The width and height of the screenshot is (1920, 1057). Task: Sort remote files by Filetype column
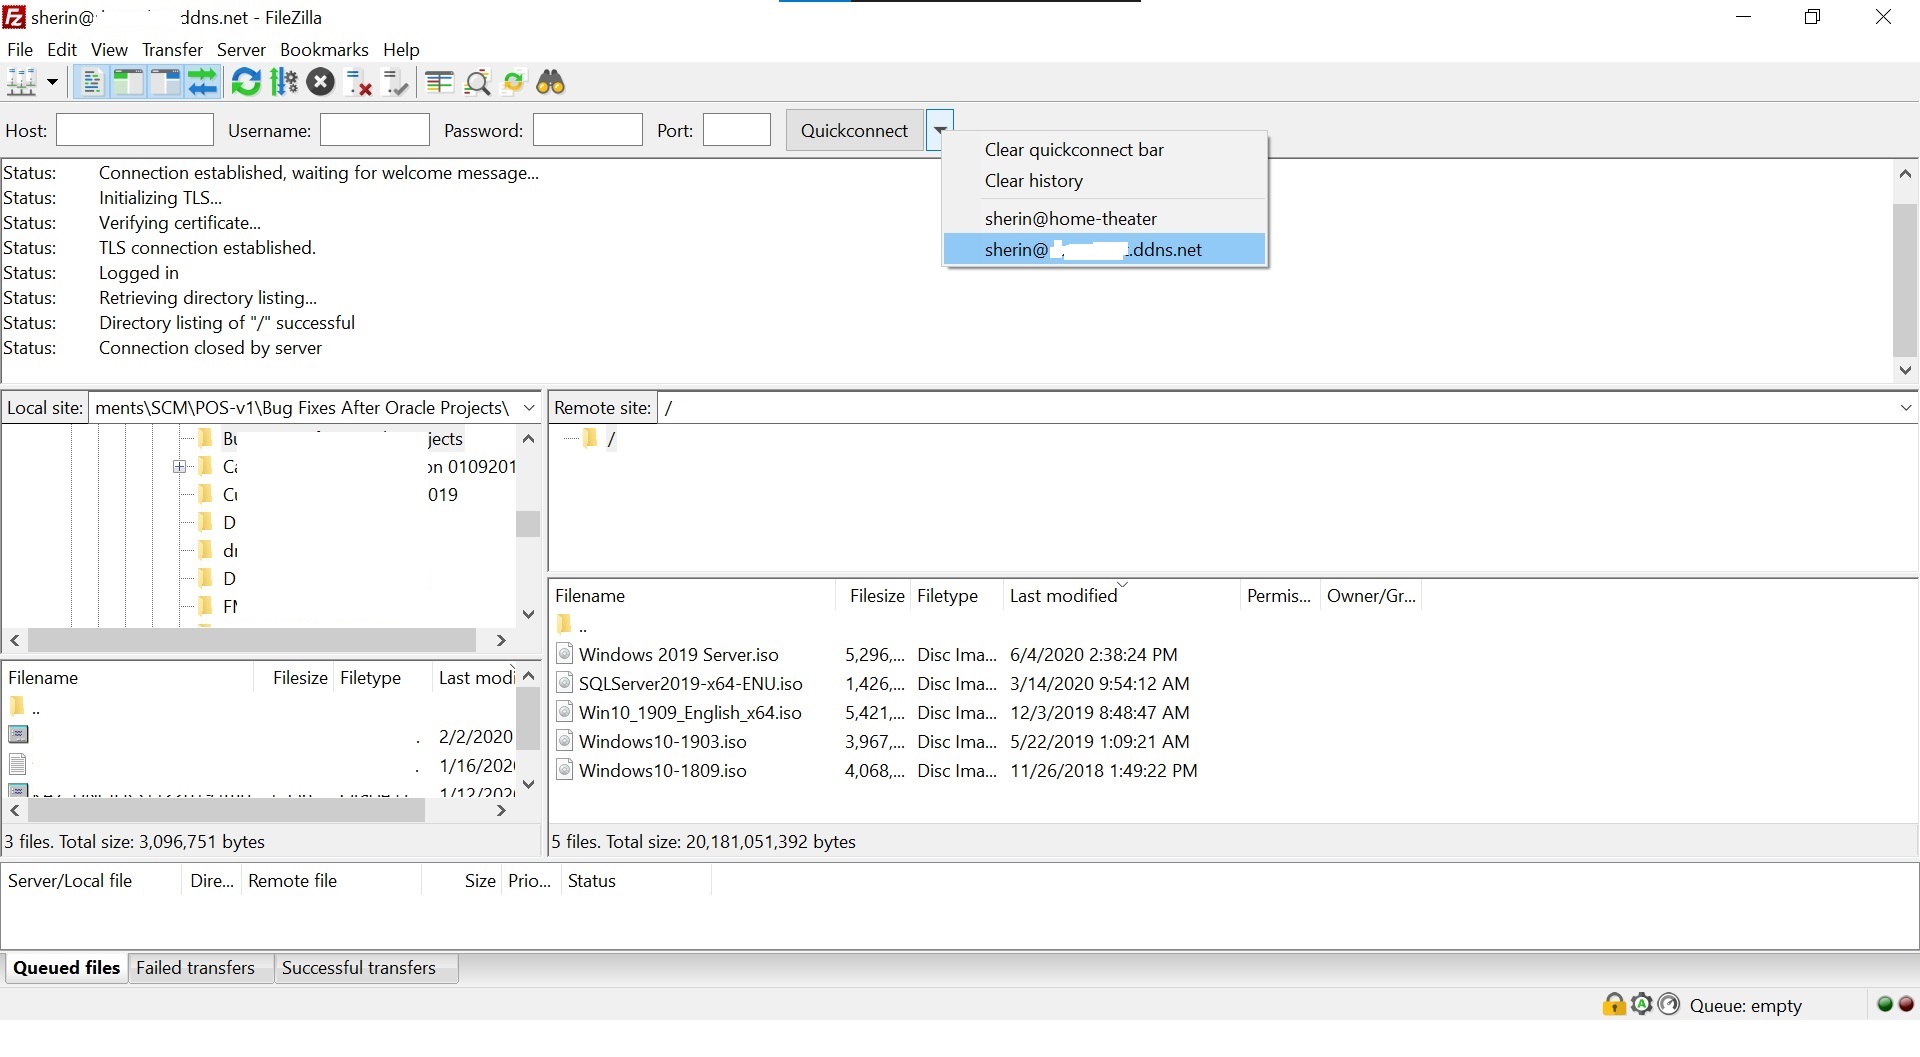pos(955,595)
